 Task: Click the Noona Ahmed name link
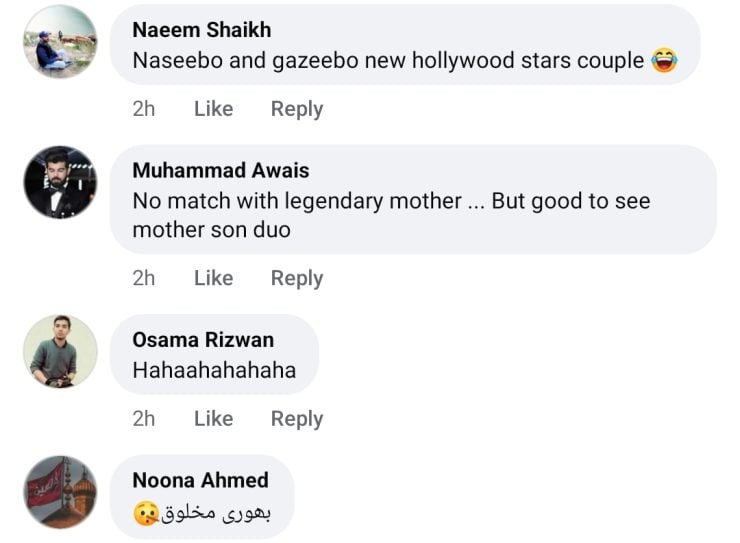(200, 481)
